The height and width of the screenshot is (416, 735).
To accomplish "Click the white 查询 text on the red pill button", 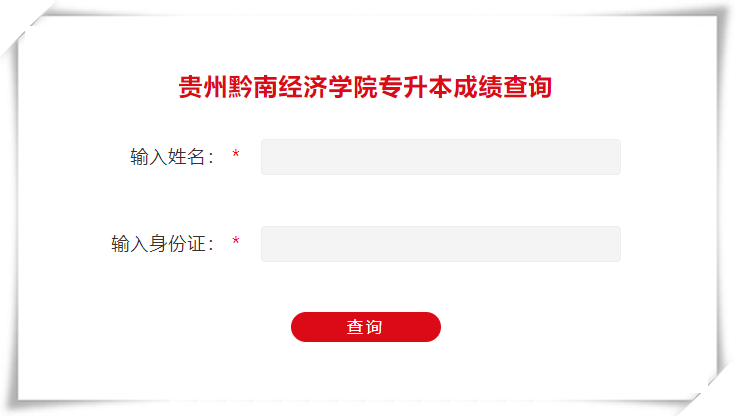I will pyautogui.click(x=365, y=327).
